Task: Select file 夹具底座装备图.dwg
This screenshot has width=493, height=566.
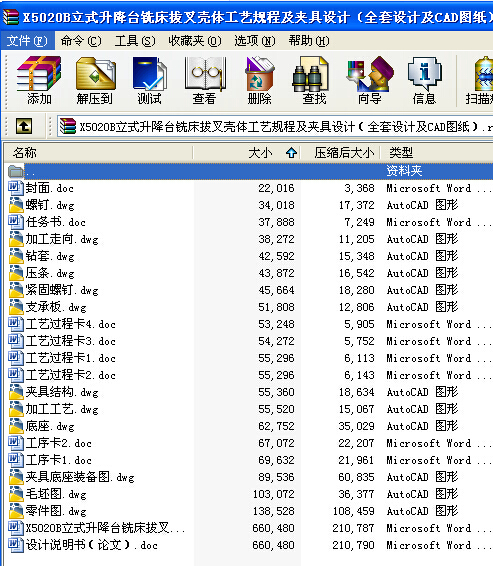Action: tap(80, 477)
